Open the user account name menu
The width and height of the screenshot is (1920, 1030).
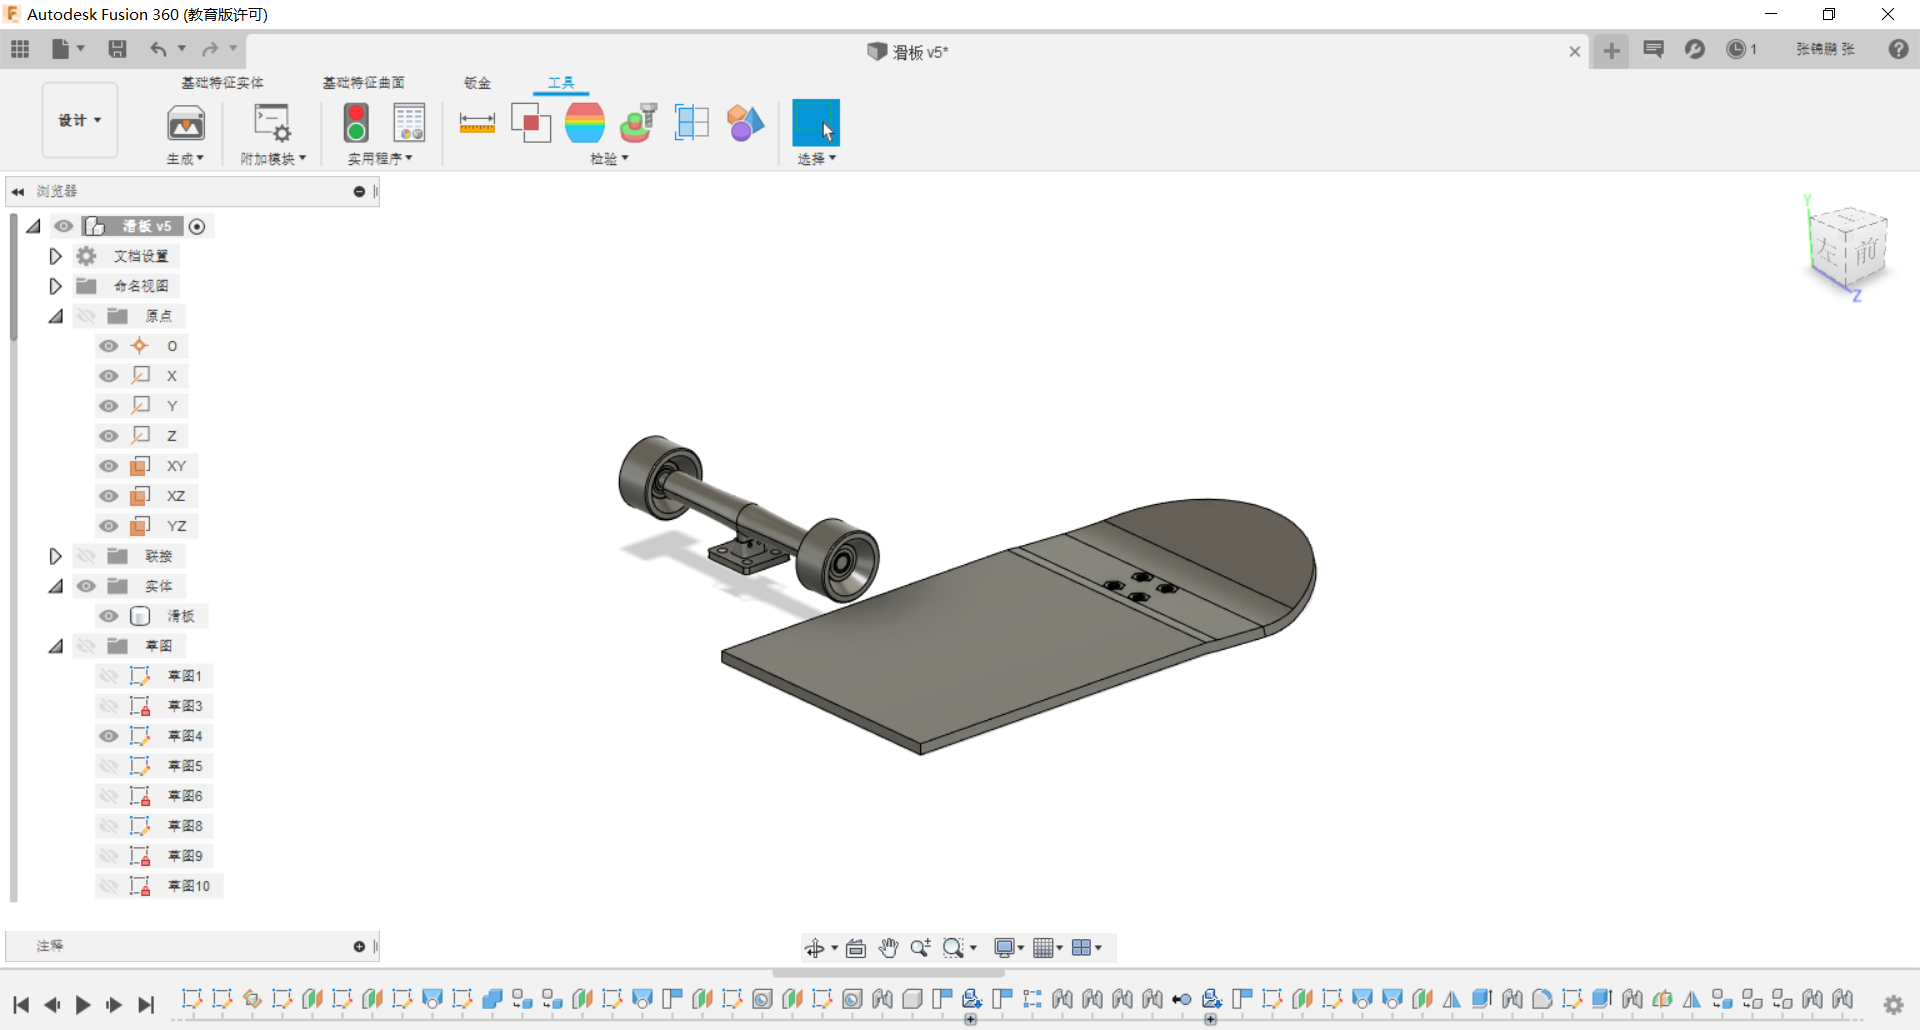[x=1825, y=49]
